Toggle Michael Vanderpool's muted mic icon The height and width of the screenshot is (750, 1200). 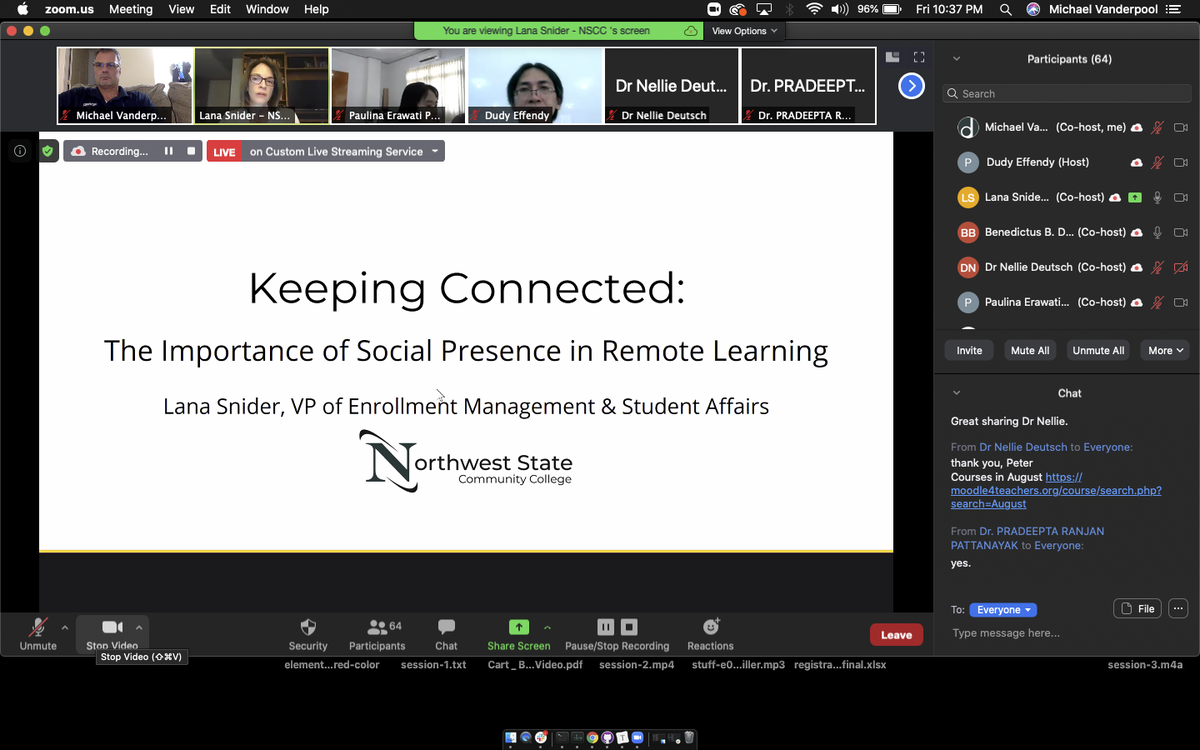[1158, 127]
